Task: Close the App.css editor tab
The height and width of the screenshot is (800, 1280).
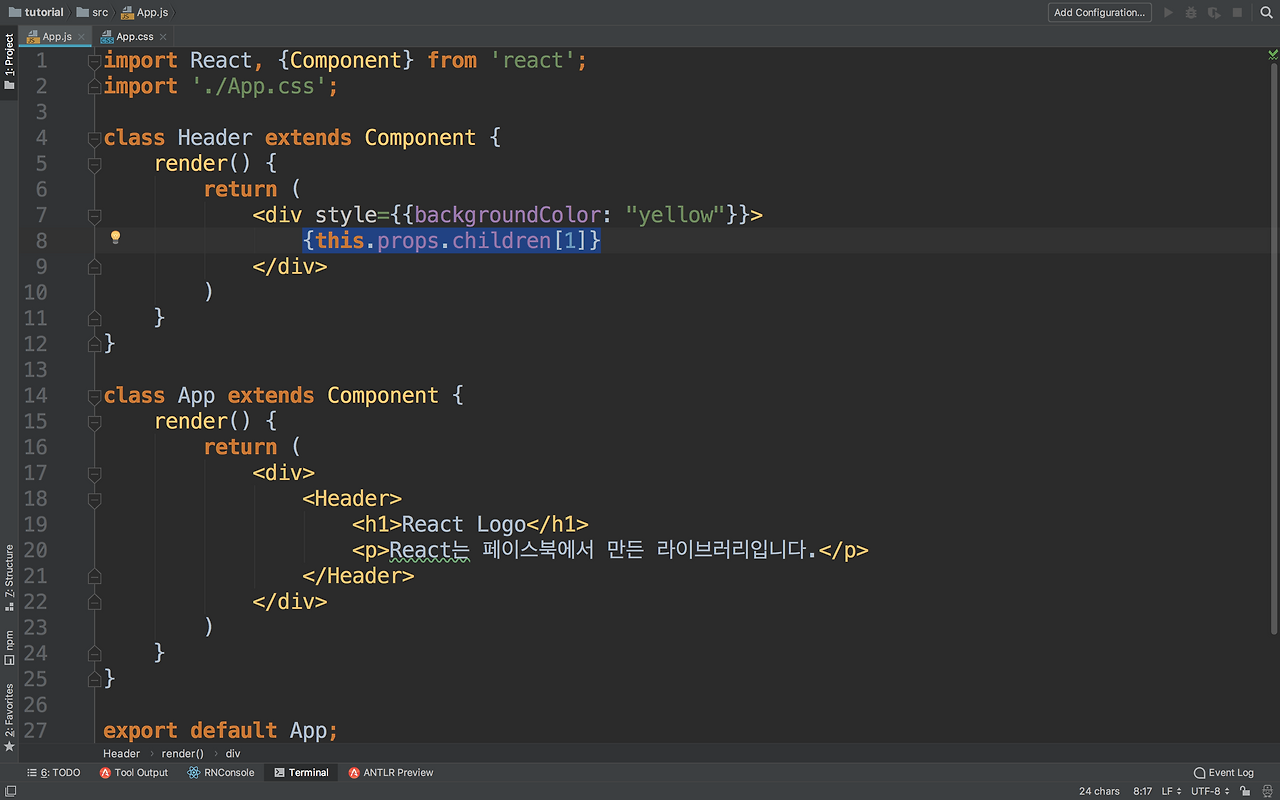Action: [163, 36]
